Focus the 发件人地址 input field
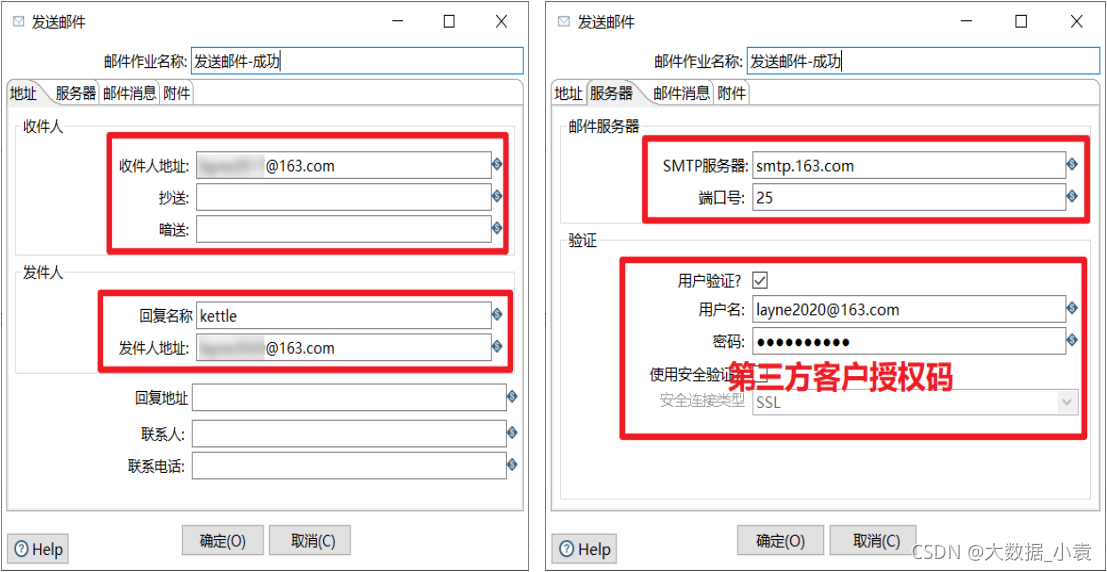 tap(344, 347)
